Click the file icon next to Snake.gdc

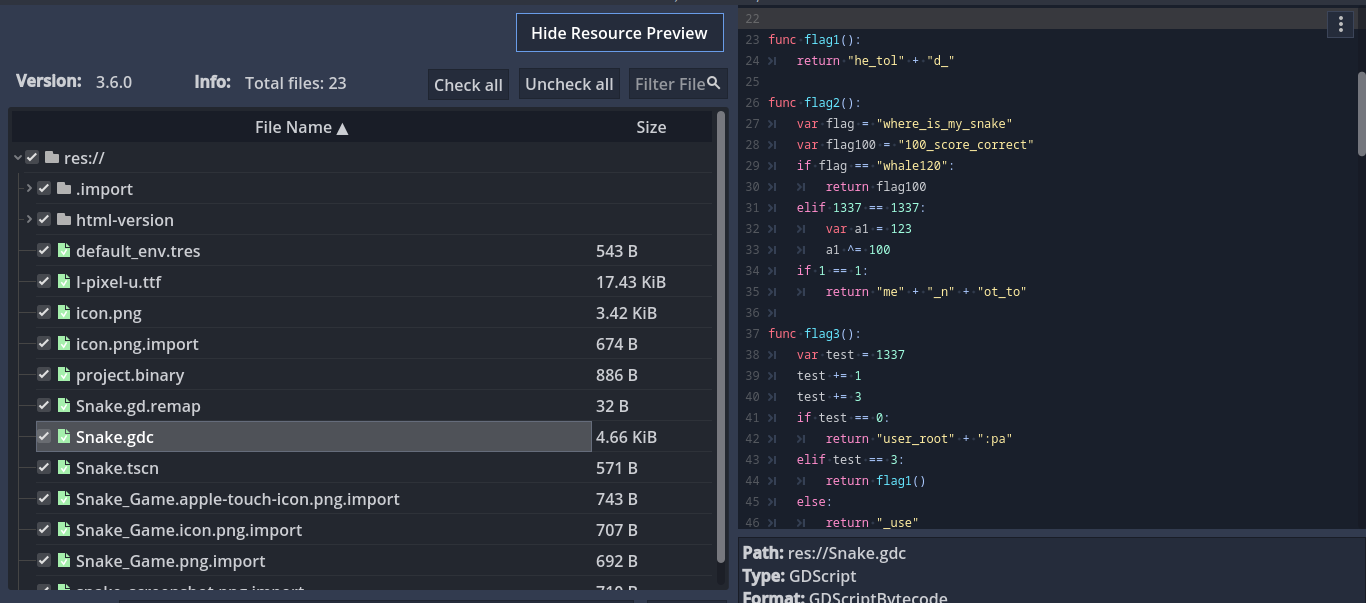64,437
